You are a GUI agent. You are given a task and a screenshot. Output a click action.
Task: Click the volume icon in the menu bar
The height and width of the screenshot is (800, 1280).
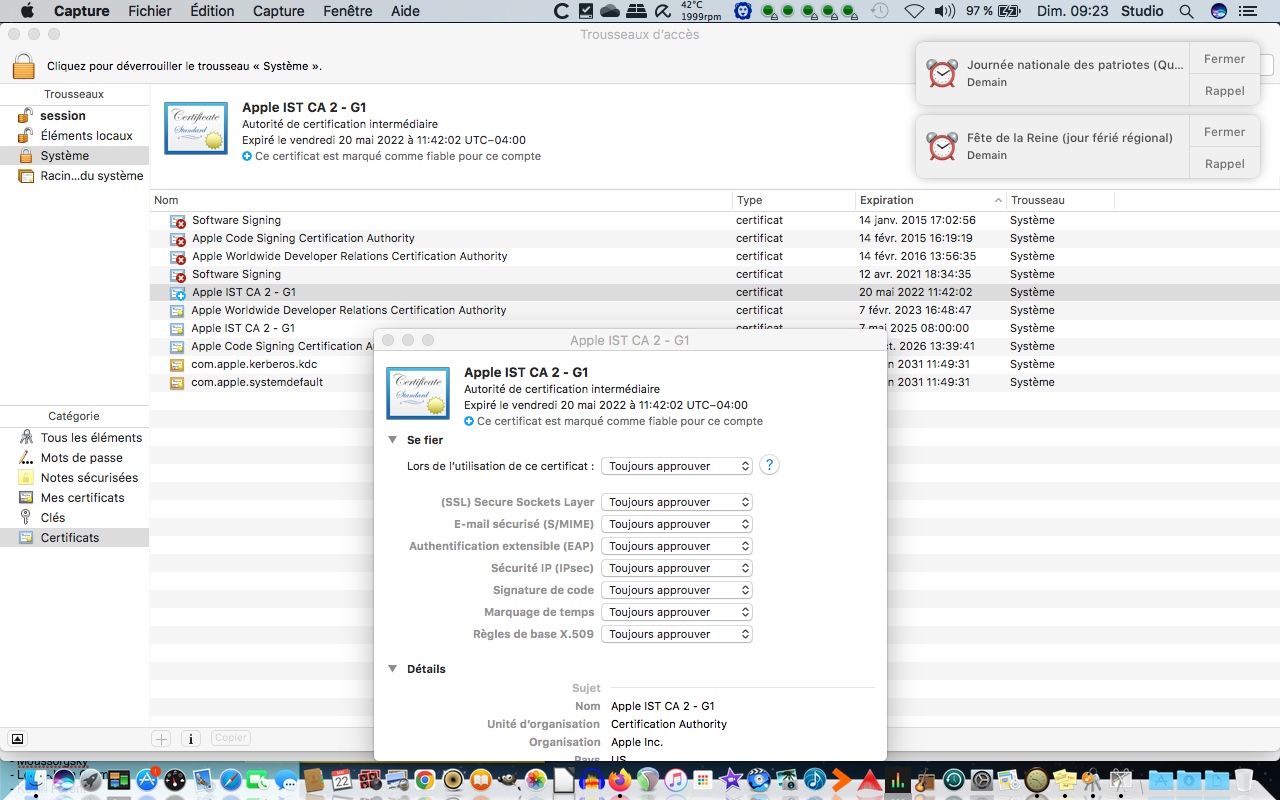tap(944, 11)
